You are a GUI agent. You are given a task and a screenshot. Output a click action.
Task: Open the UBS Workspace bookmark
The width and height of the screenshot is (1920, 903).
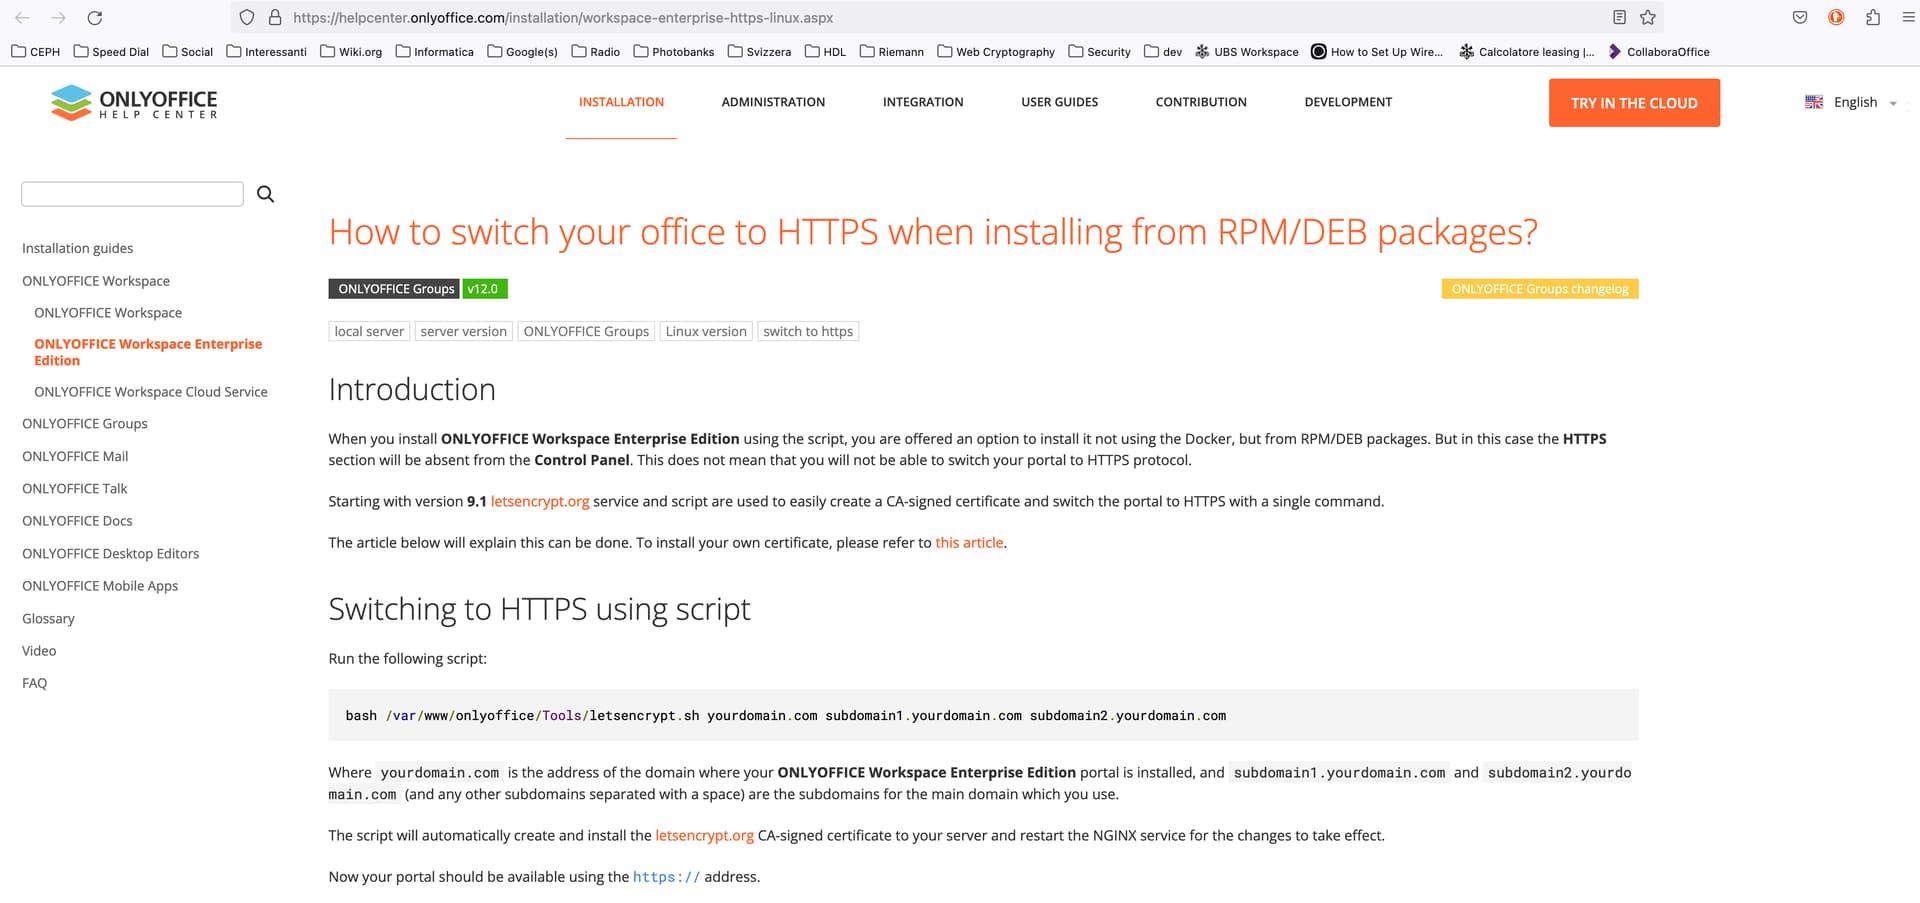pos(1247,52)
